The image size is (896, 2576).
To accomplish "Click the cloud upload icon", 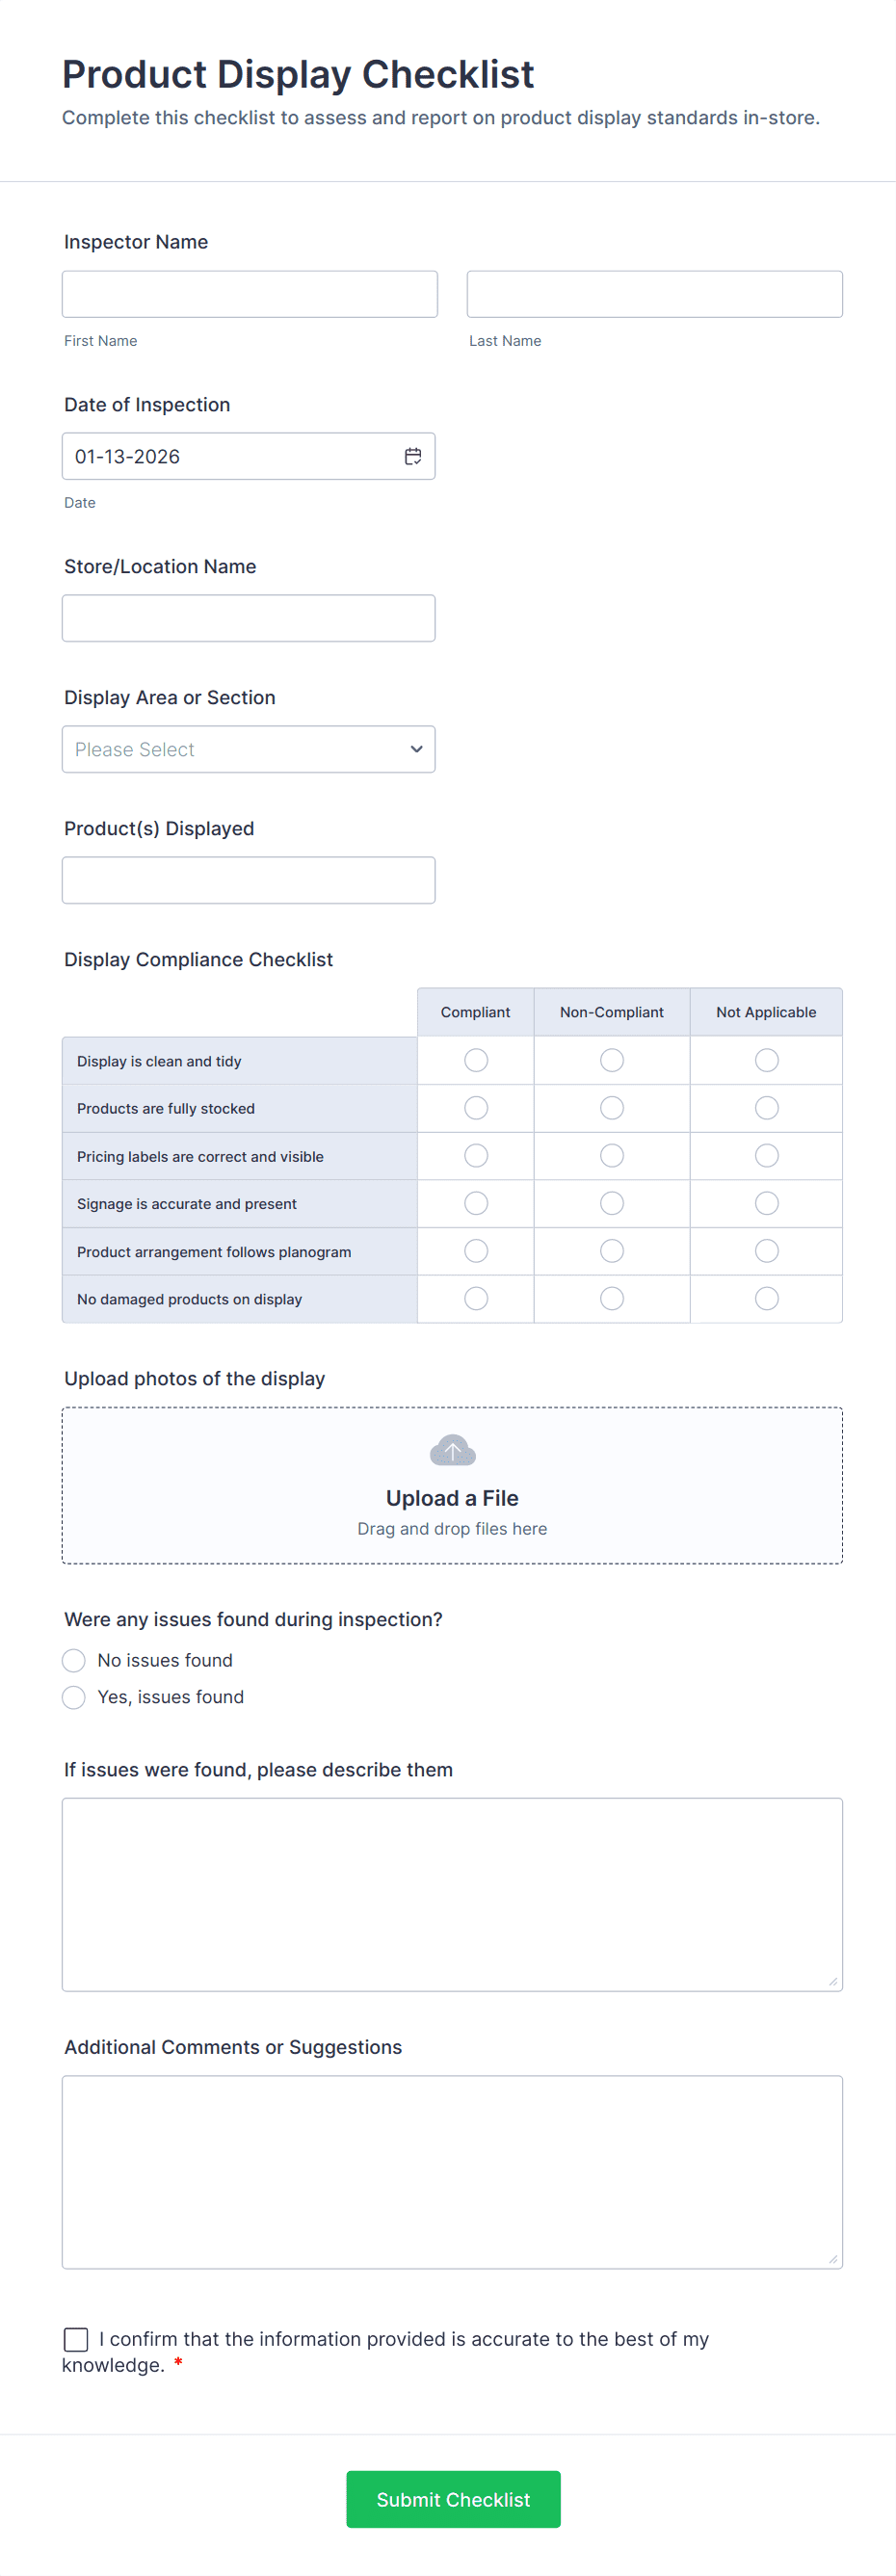I will tap(452, 1450).
